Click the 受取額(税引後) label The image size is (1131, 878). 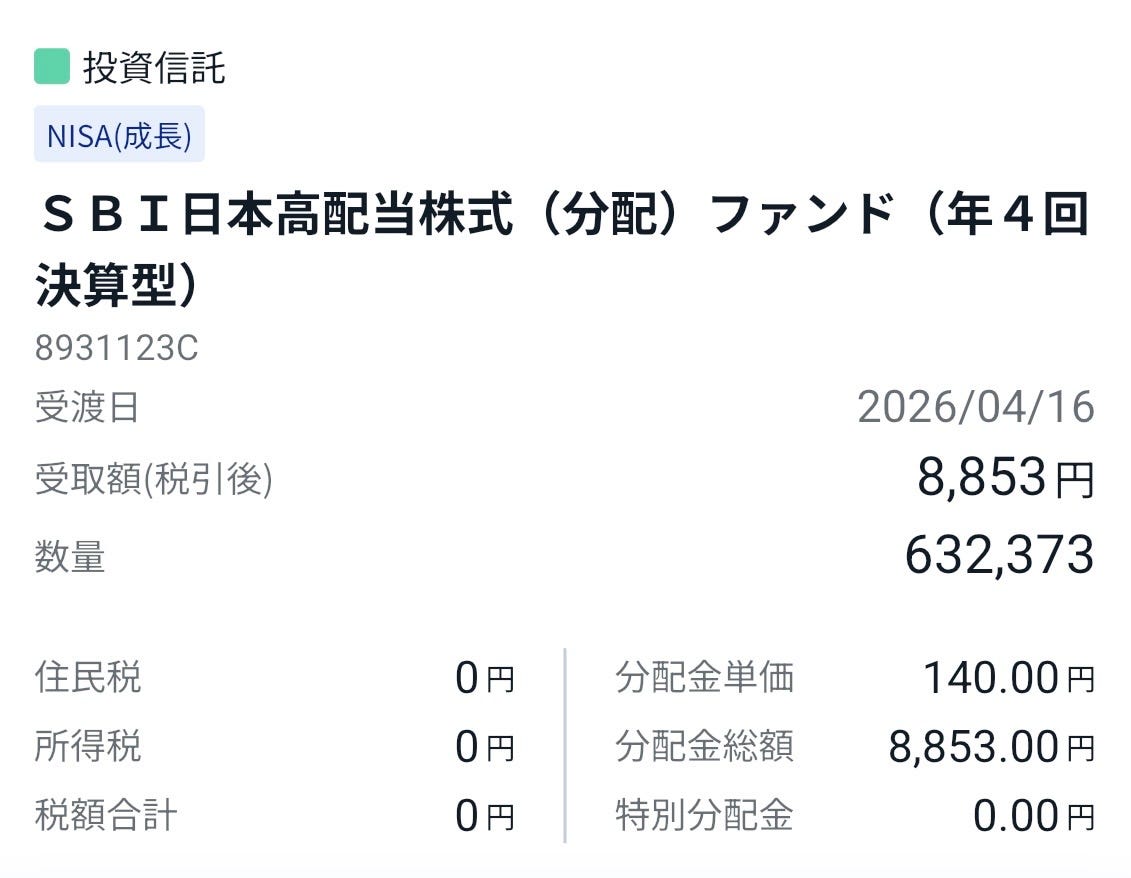coord(154,479)
